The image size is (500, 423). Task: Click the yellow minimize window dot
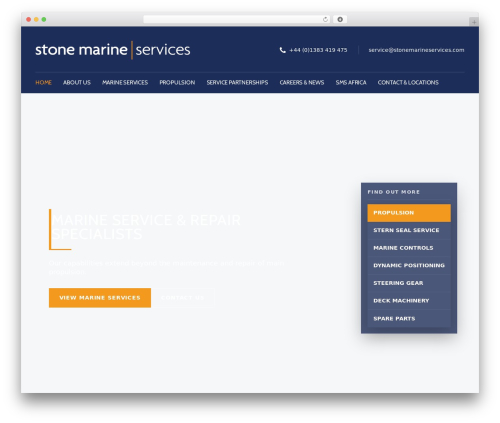36,19
